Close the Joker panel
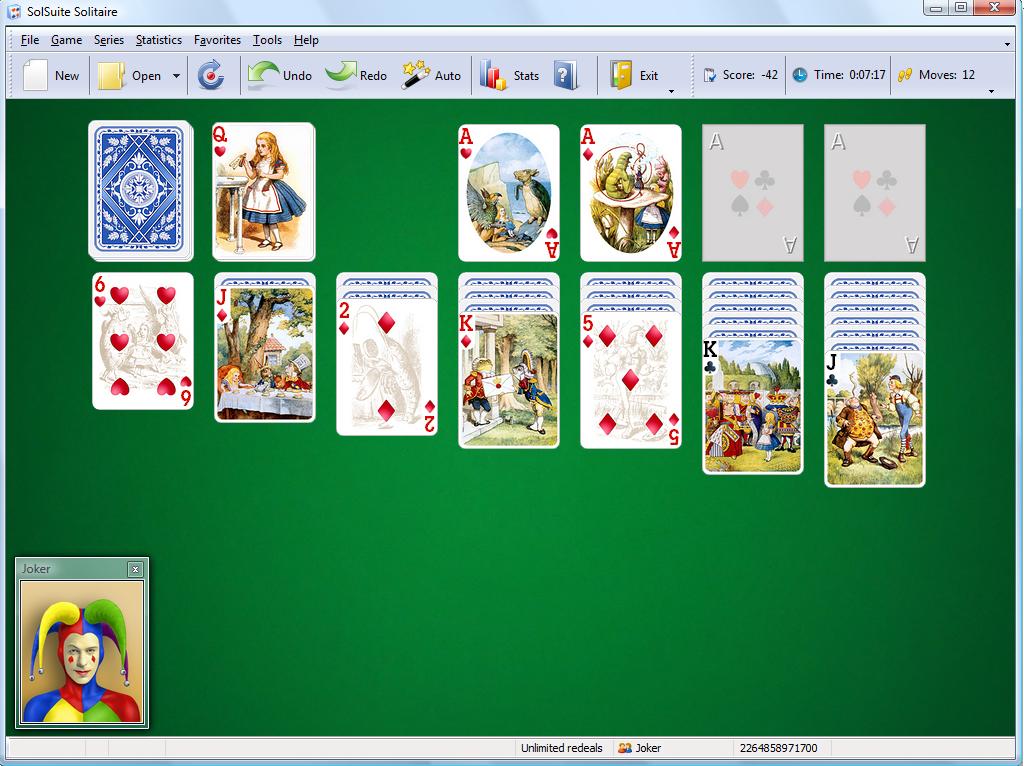 [x=135, y=569]
